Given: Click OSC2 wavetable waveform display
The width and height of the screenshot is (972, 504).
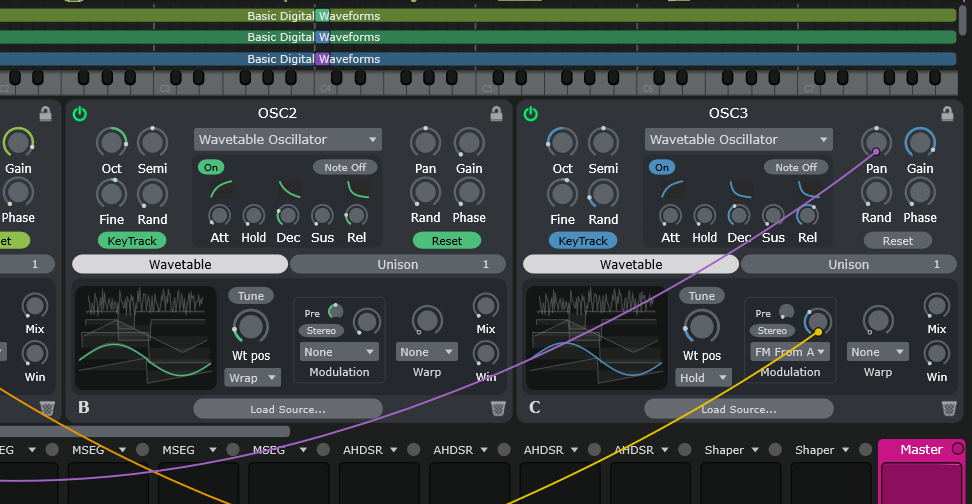Looking at the screenshot, I should click(146, 338).
